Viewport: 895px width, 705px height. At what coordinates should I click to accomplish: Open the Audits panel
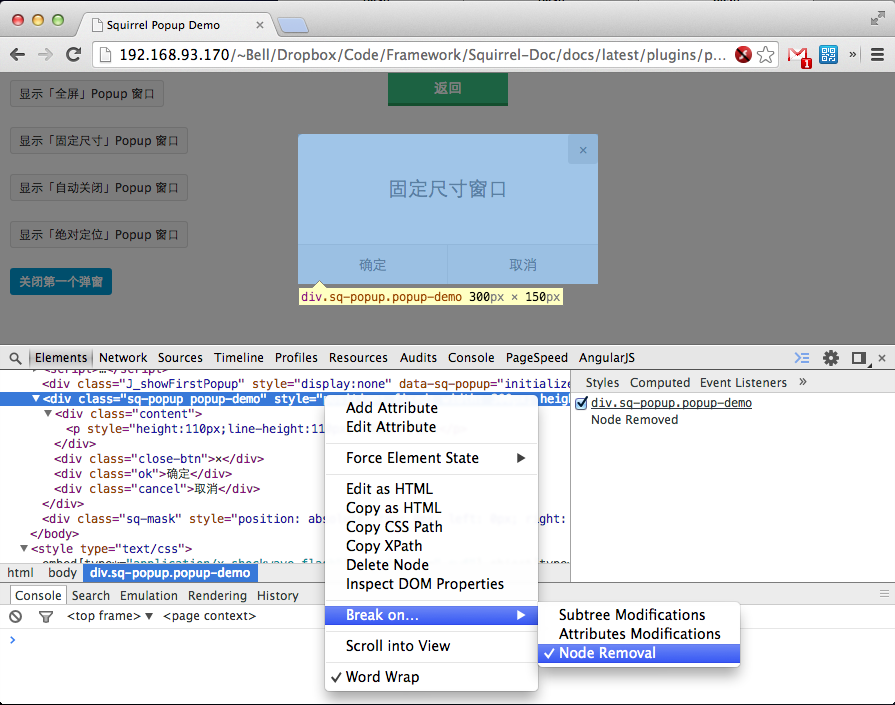tap(418, 358)
